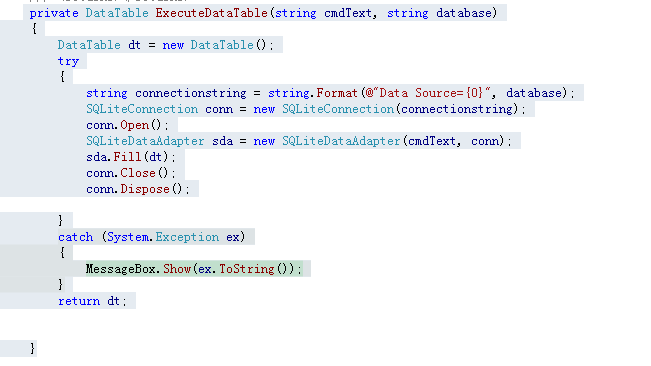Click the conn.Open() call

(x=127, y=125)
